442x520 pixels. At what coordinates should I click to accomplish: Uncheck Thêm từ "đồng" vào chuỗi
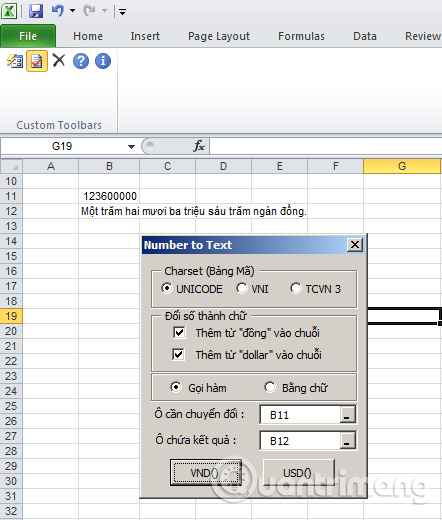179,332
